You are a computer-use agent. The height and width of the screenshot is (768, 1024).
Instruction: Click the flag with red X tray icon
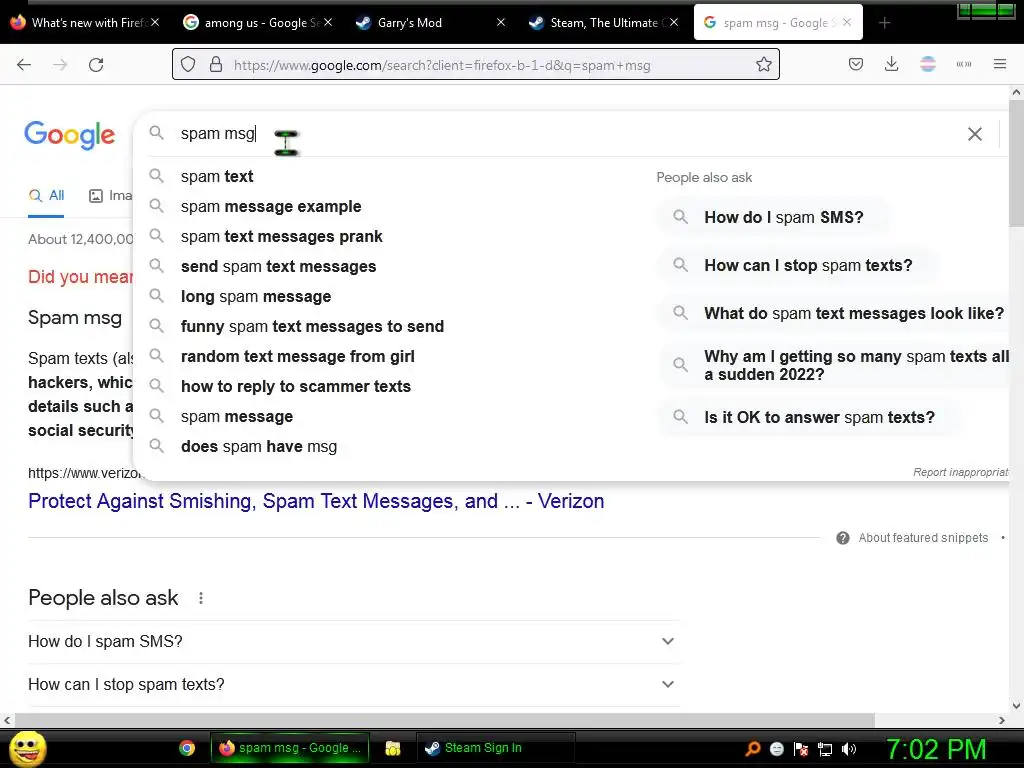coord(801,749)
